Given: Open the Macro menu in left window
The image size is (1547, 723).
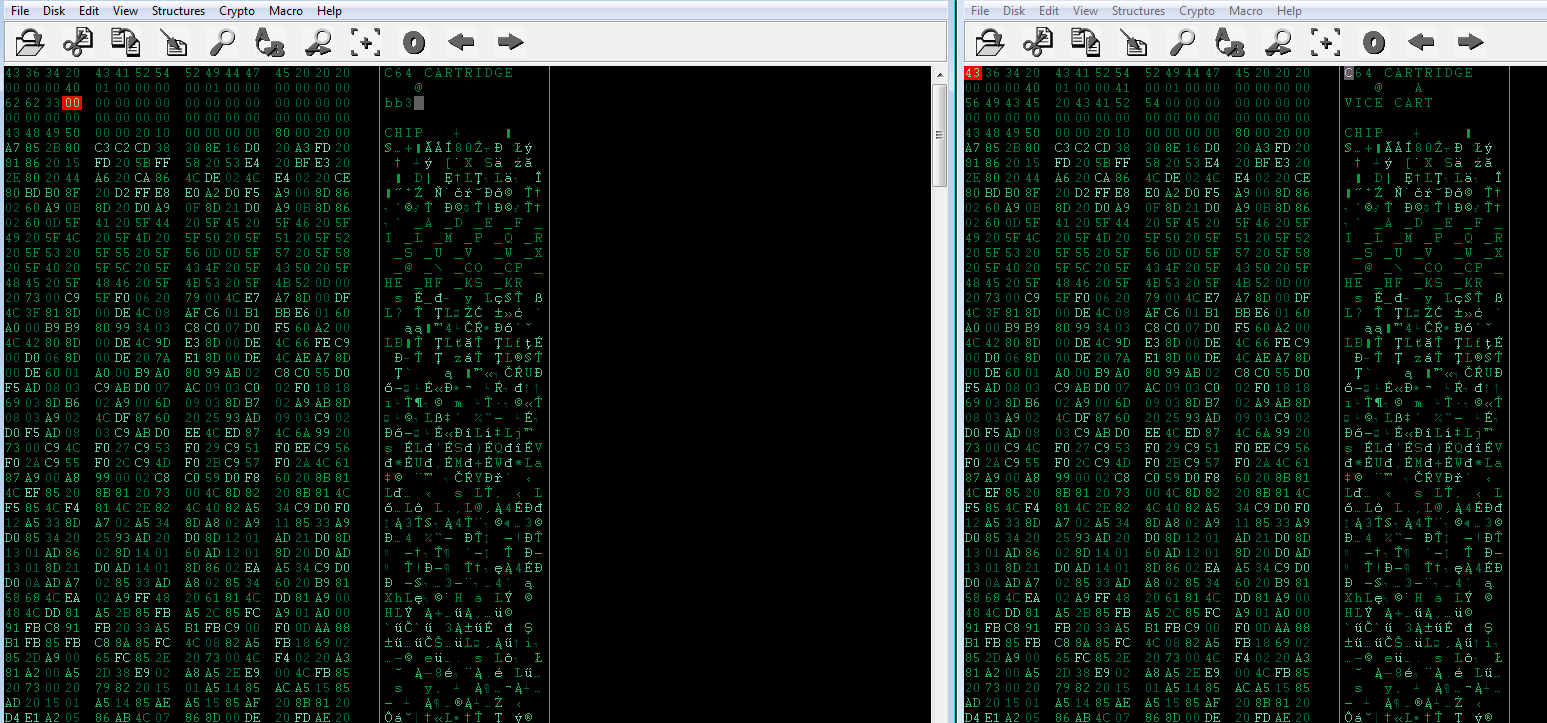Looking at the screenshot, I should (286, 11).
